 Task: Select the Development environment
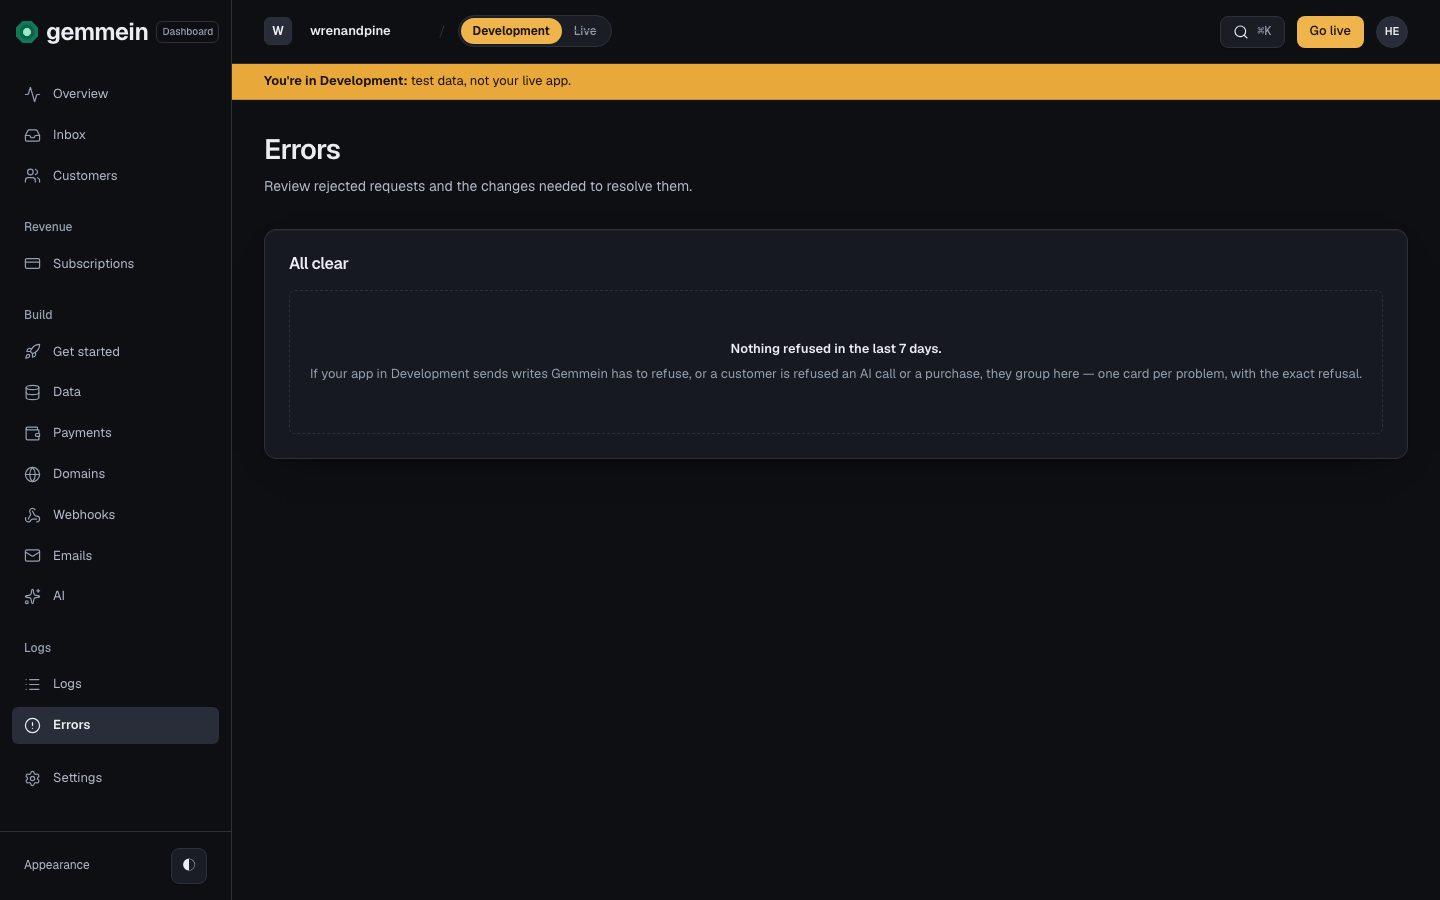point(511,31)
